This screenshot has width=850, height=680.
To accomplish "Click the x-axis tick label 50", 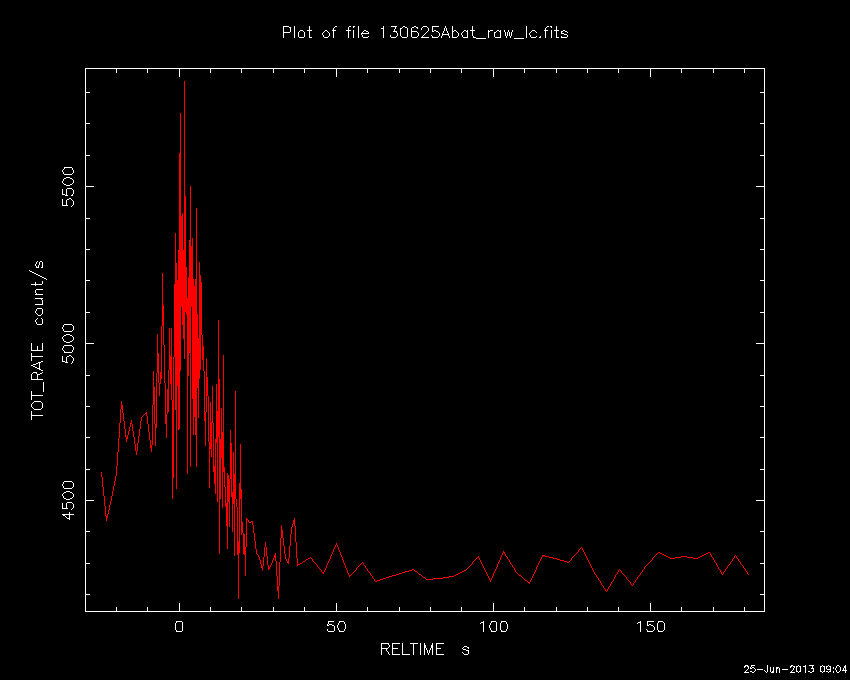I will 336,627.
